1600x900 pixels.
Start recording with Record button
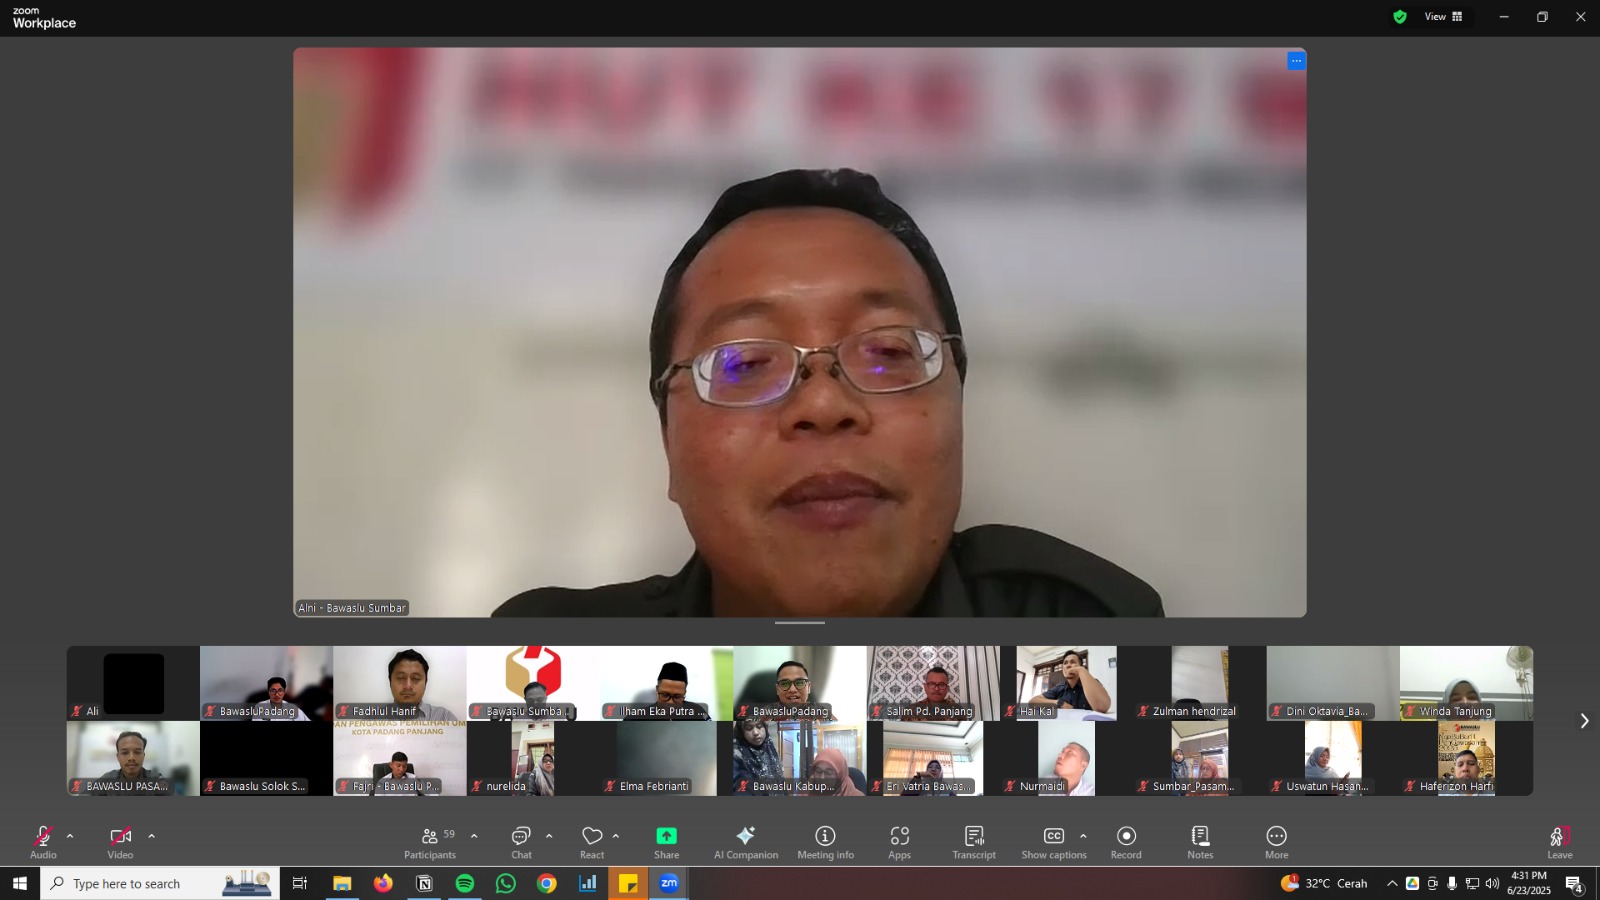point(1126,841)
